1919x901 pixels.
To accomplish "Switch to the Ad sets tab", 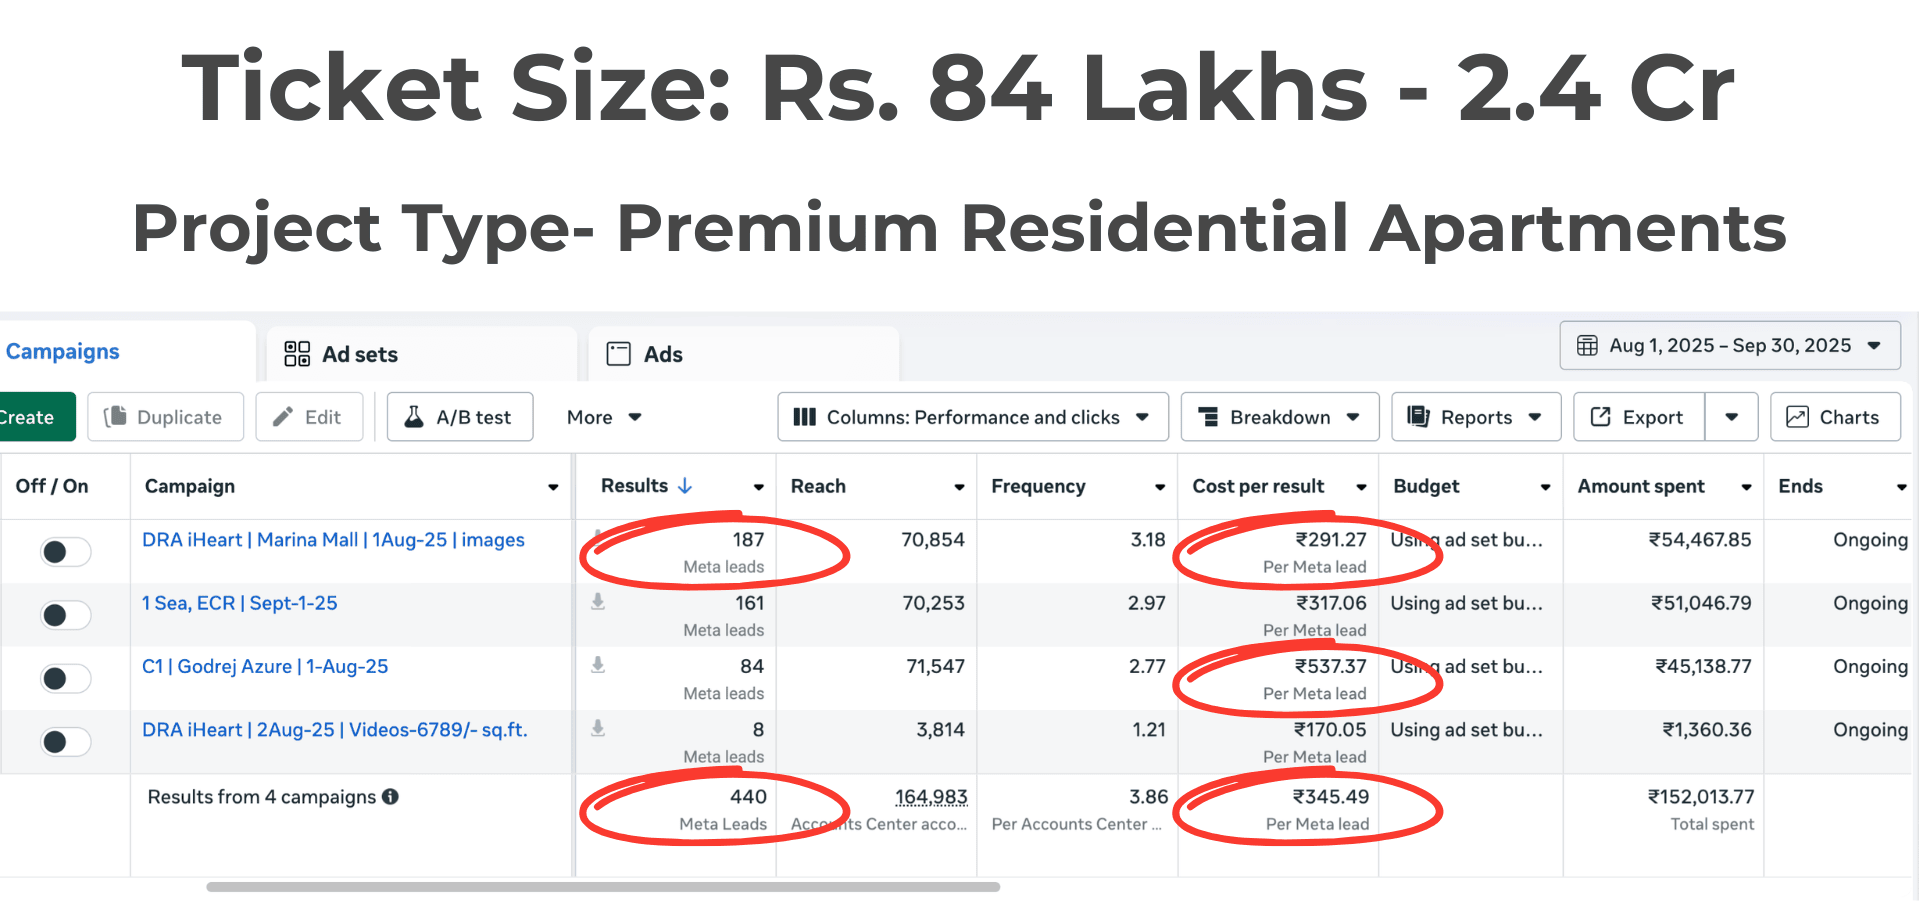I will tap(342, 355).
